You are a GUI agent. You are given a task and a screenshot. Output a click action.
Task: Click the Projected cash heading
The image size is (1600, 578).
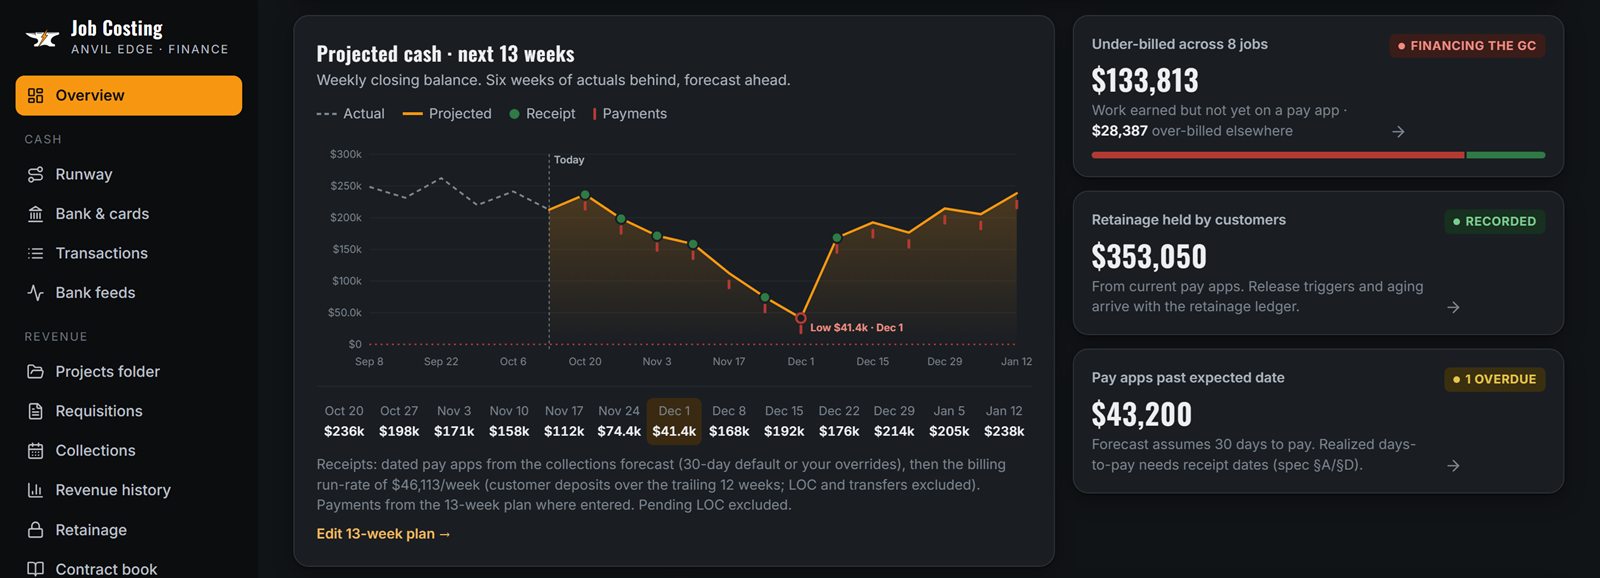pyautogui.click(x=446, y=54)
